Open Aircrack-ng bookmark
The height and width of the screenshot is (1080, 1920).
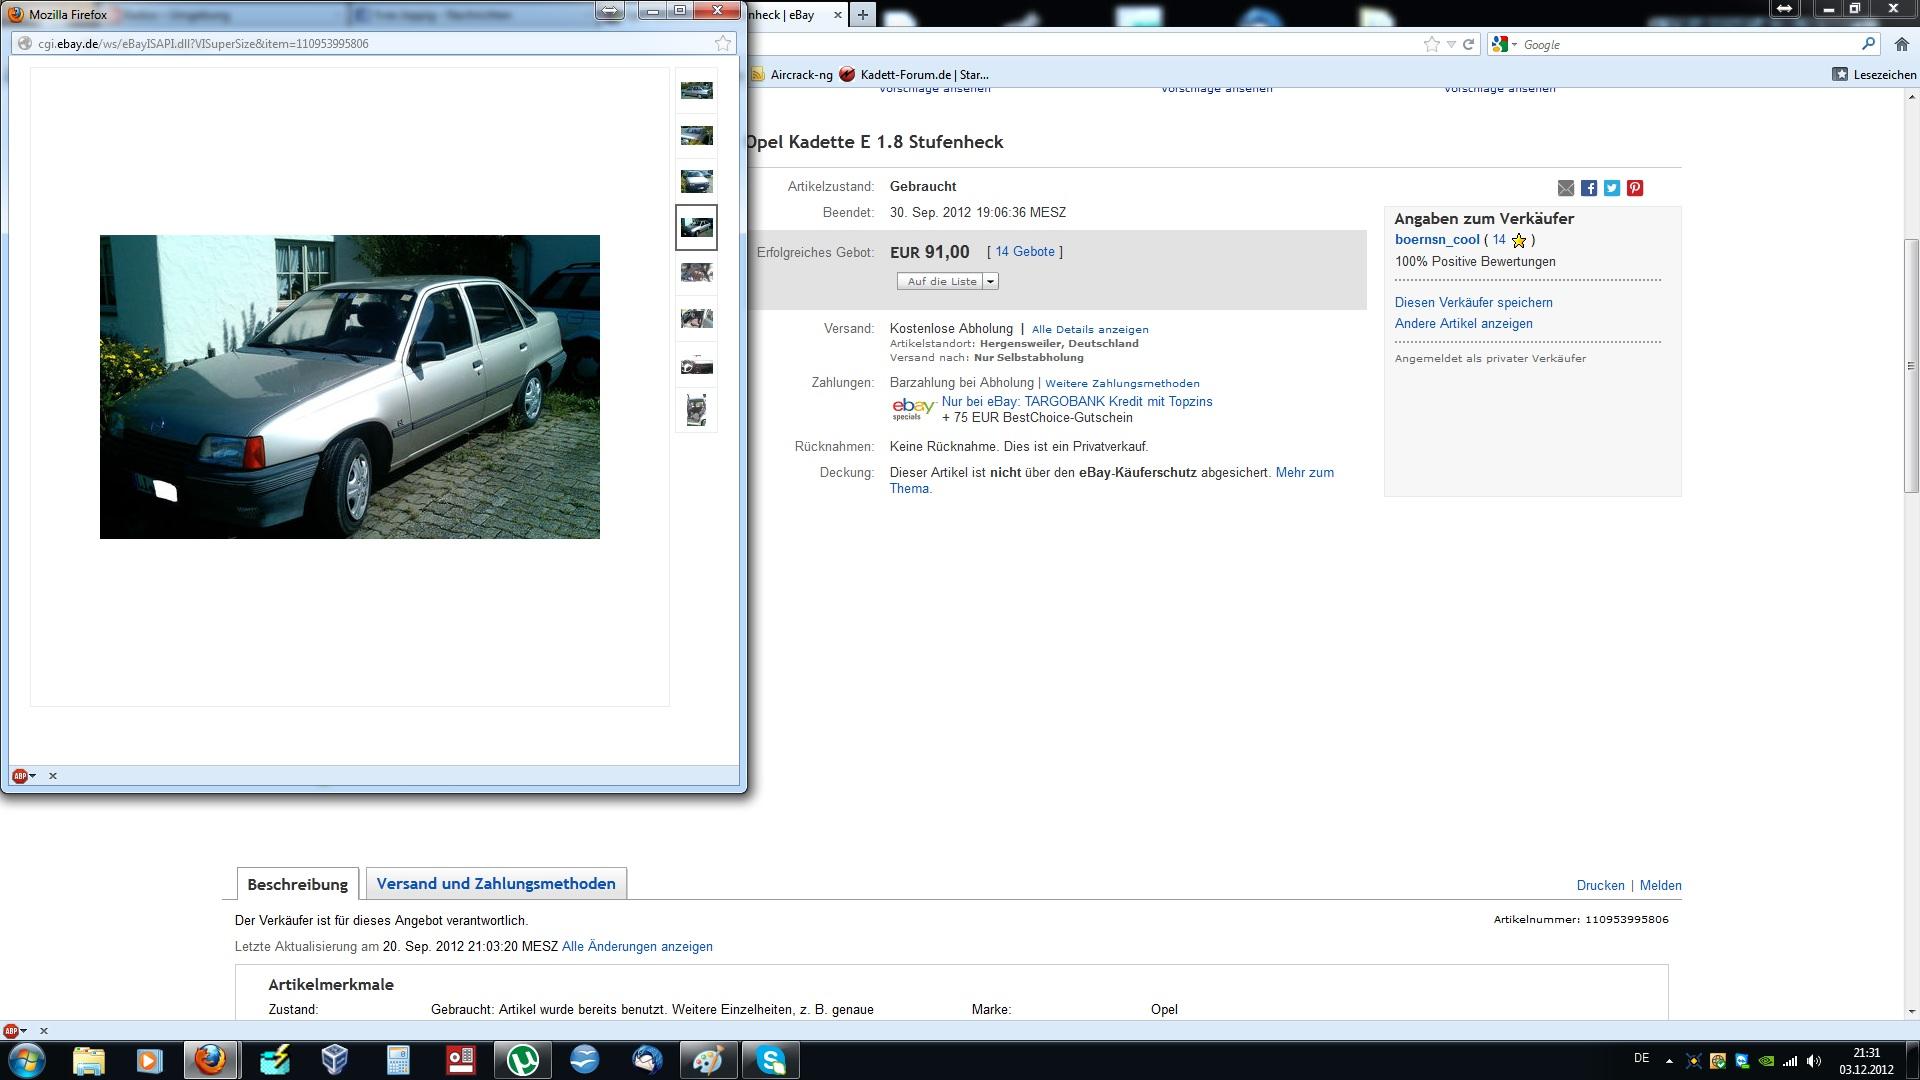click(791, 74)
